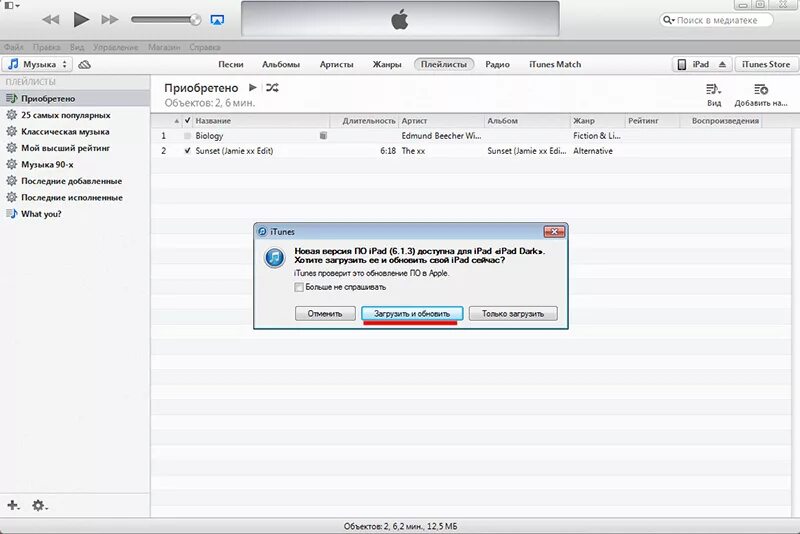Select the Последние добавленные playlist
The image size is (800, 534).
coord(75,181)
